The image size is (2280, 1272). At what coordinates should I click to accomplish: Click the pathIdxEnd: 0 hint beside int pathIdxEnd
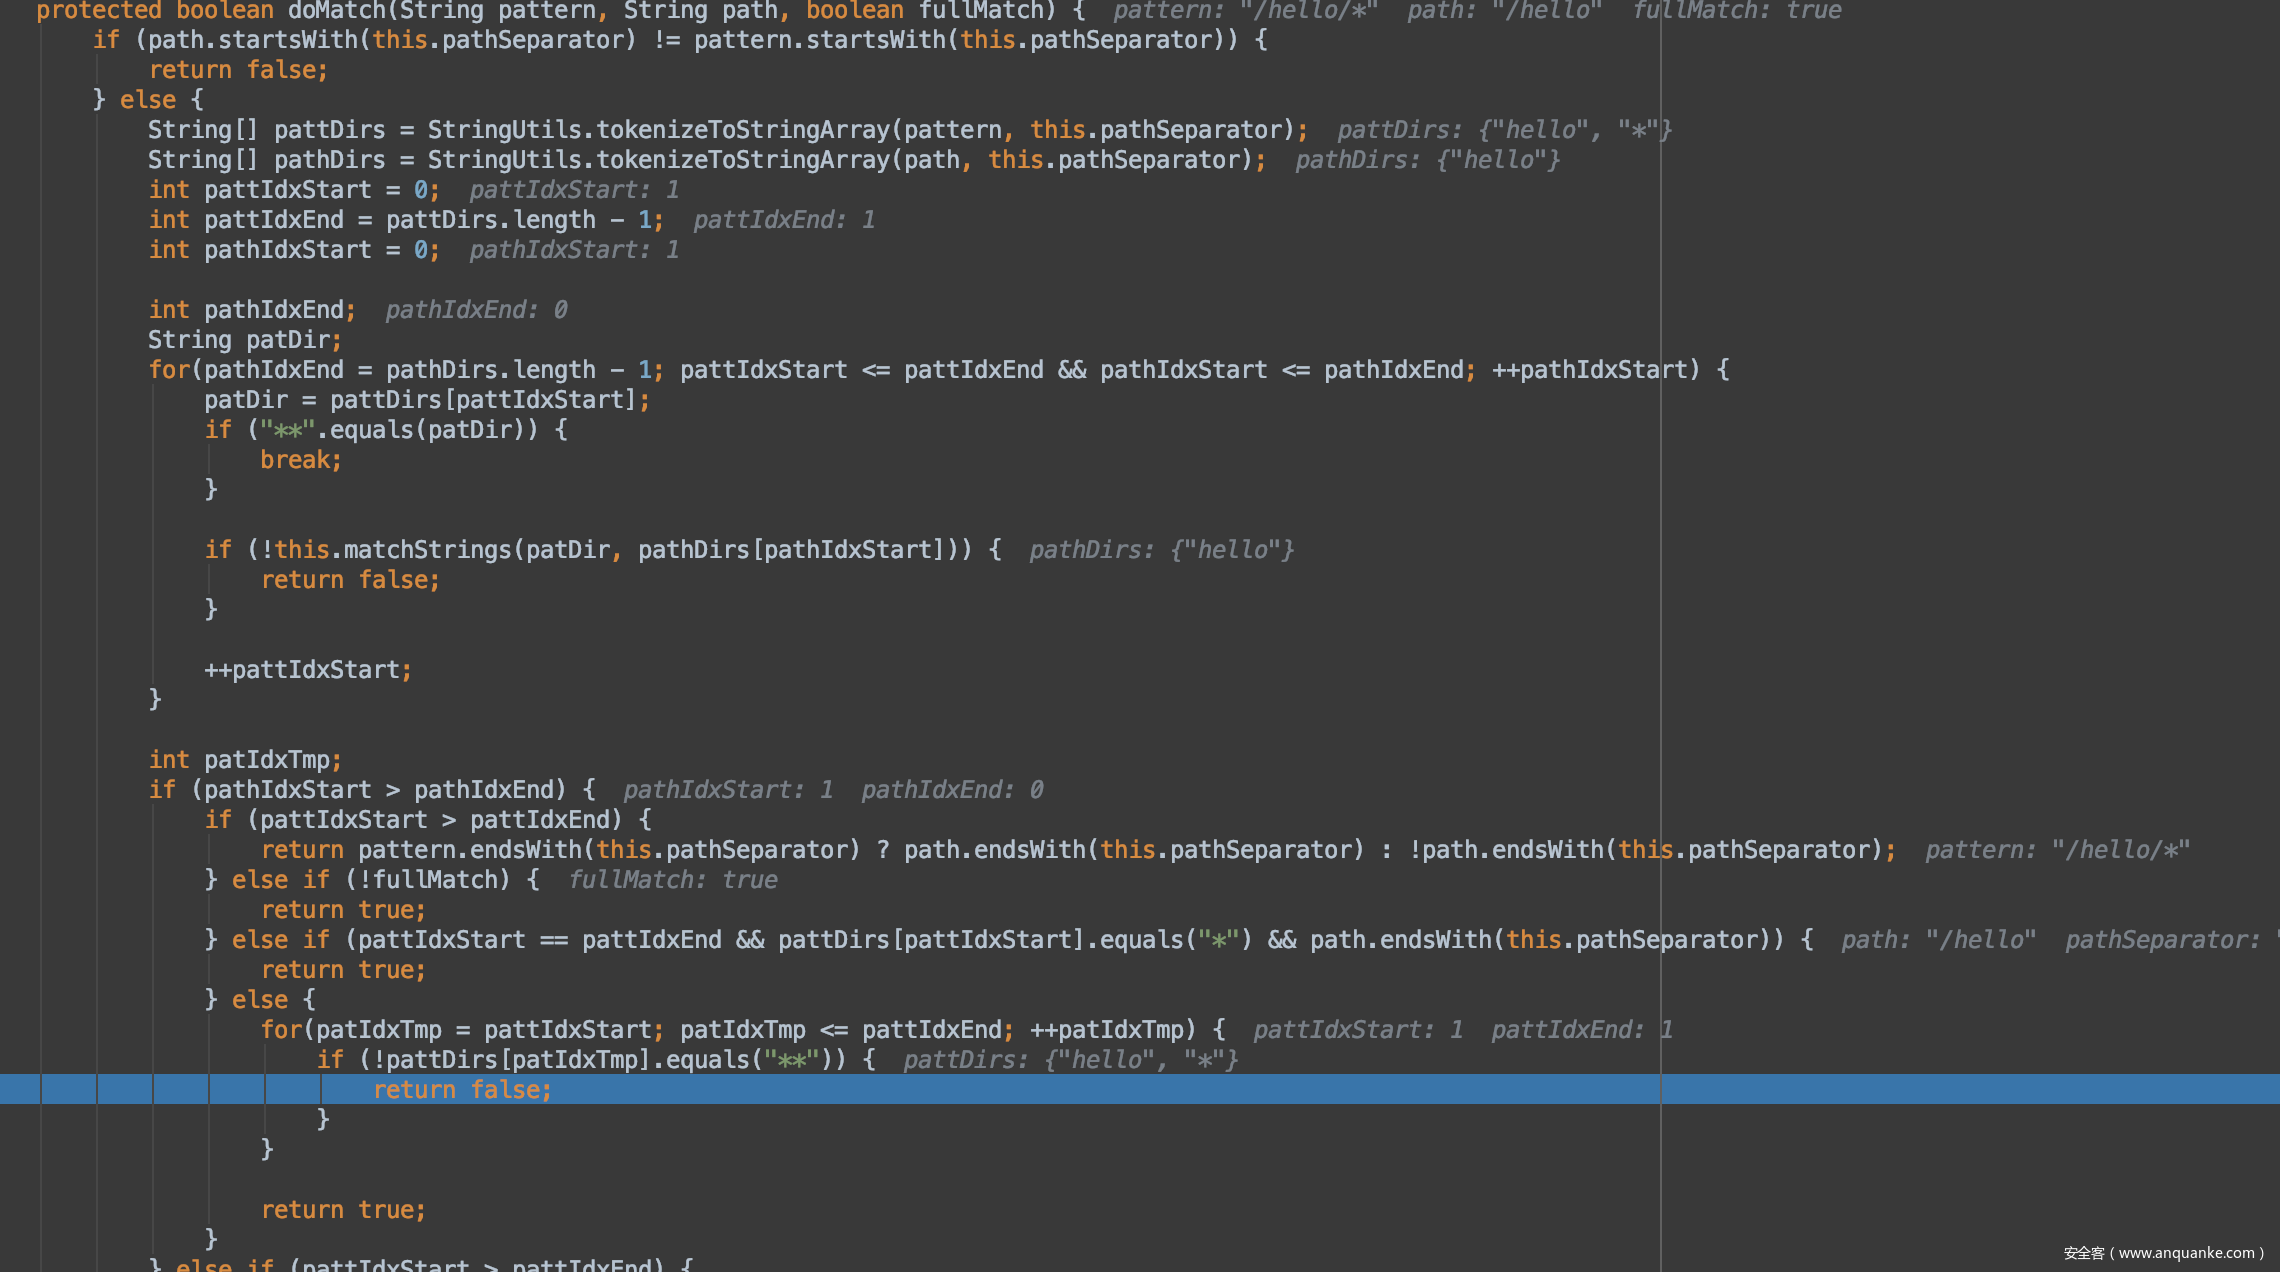click(476, 310)
